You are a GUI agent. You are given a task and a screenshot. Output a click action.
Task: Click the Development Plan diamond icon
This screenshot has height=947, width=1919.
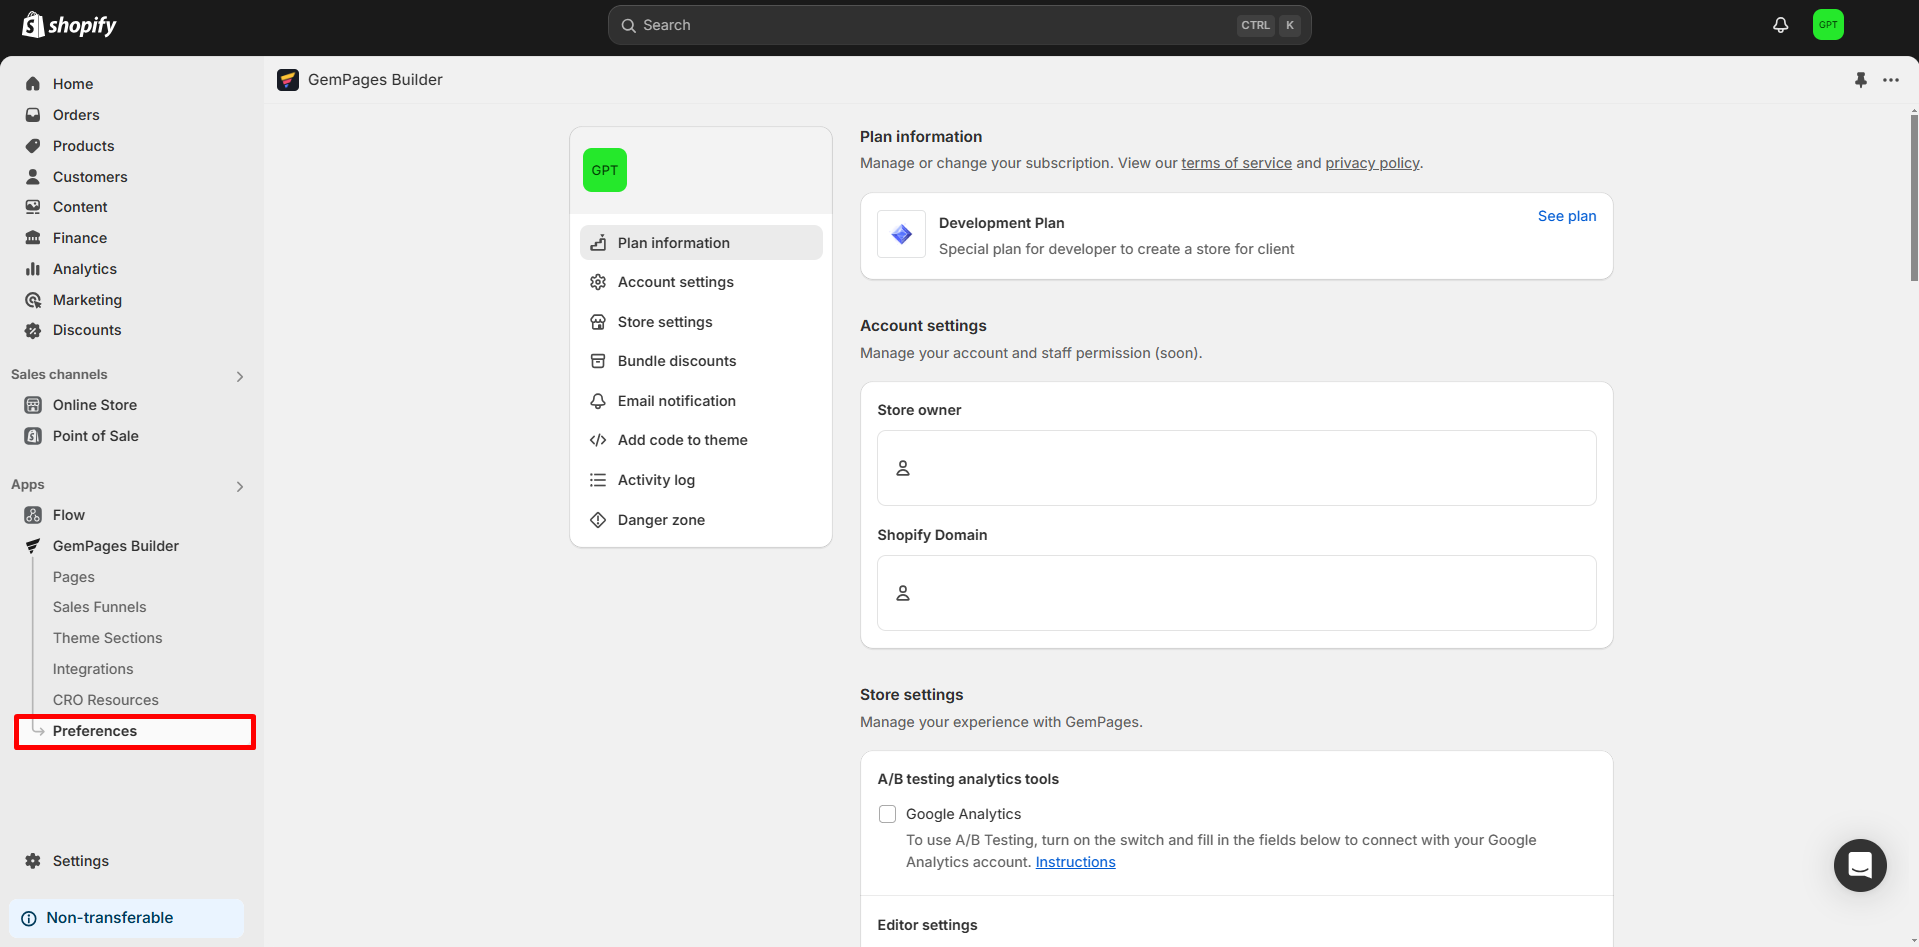click(901, 234)
